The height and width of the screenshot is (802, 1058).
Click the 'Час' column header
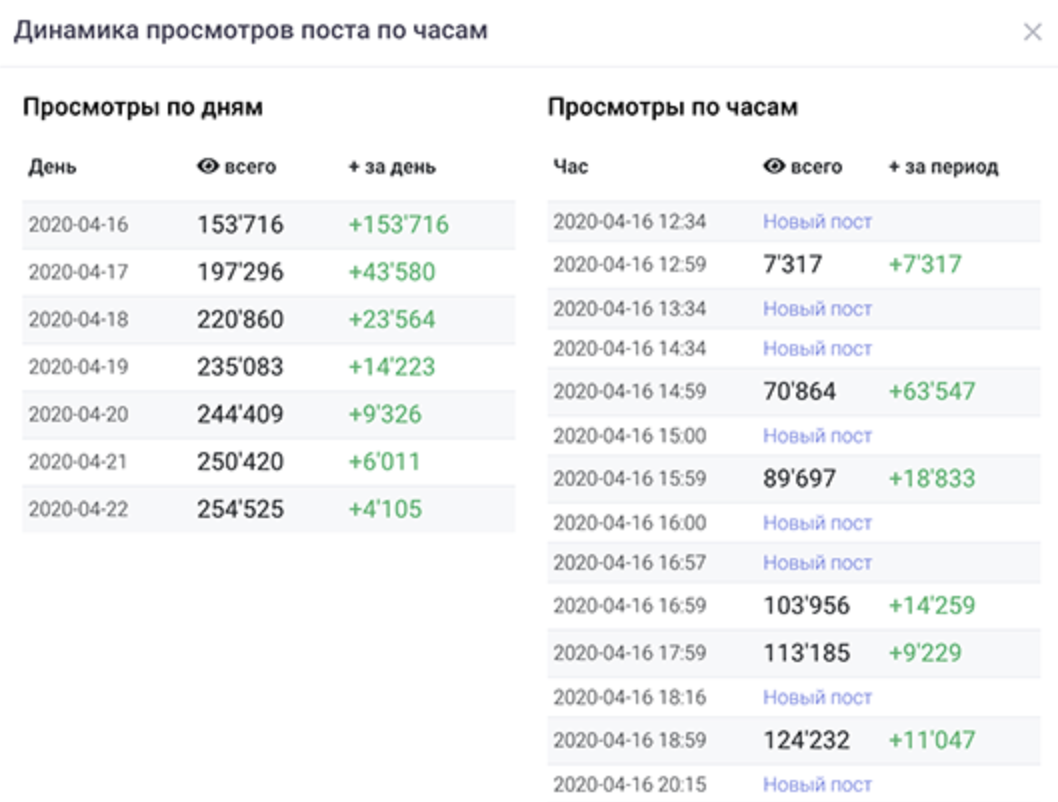click(570, 167)
